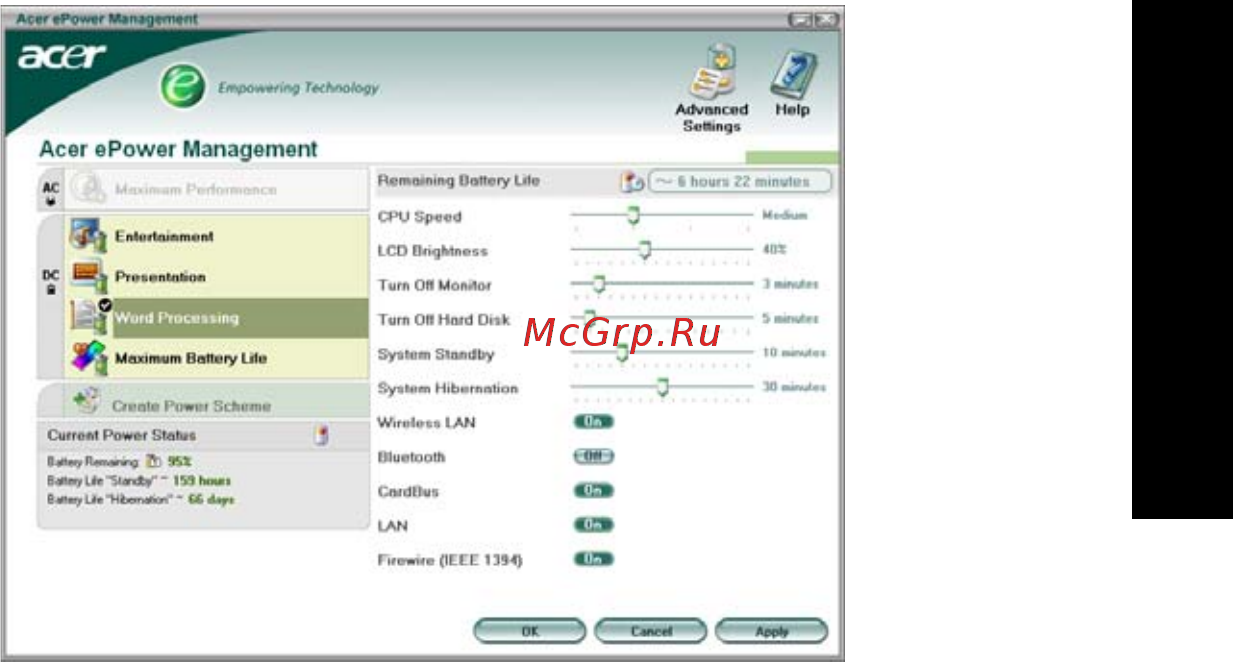Click the Current Power Status battery icon
Viewport: 1233px width, 662px height.
click(x=322, y=435)
